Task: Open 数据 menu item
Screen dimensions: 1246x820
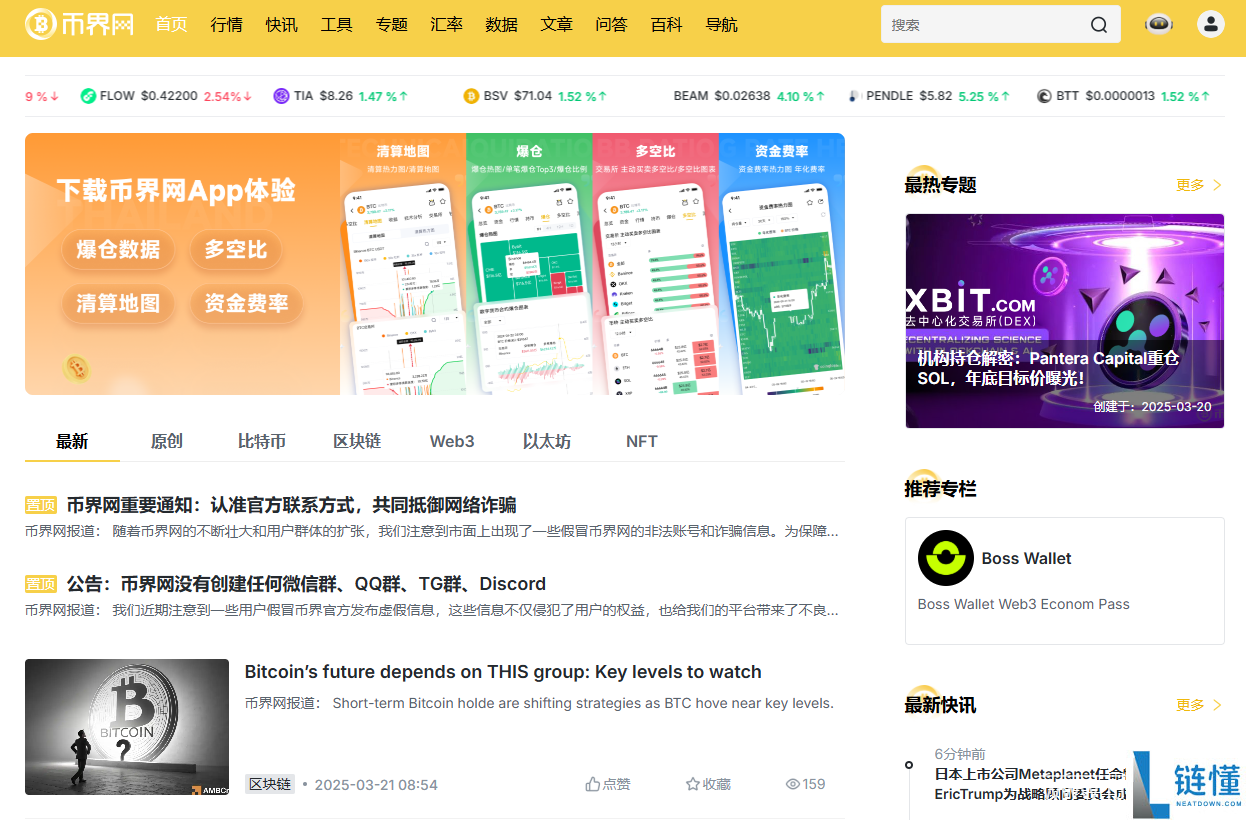Action: coord(501,24)
